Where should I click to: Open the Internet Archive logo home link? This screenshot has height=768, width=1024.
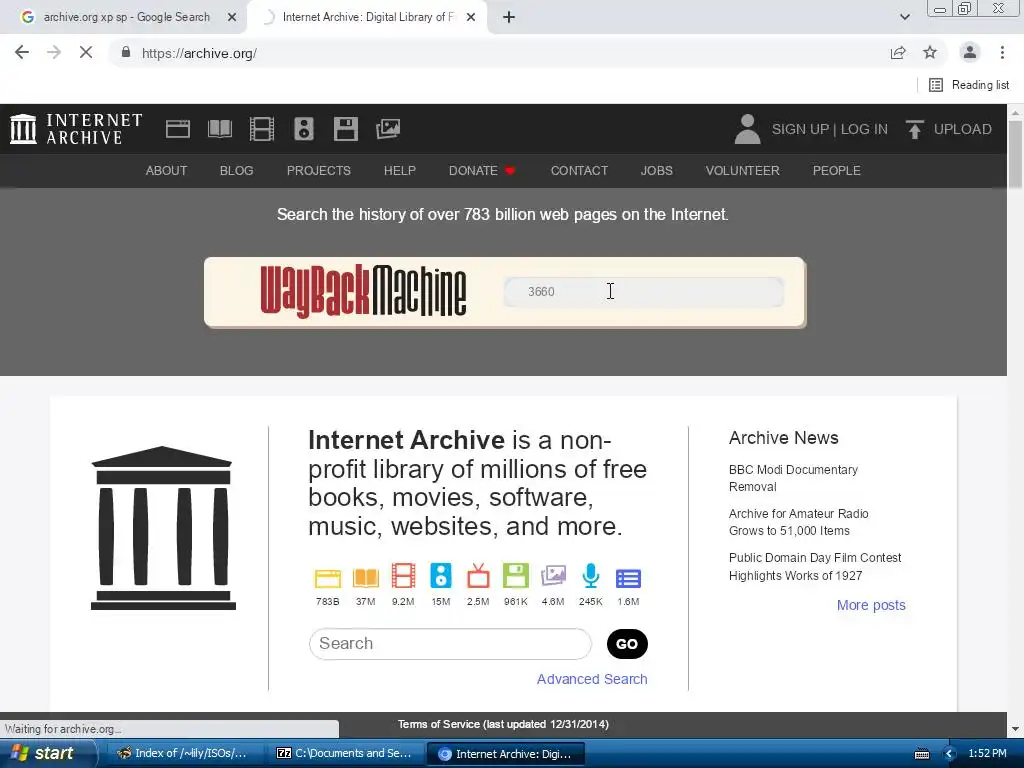(x=76, y=129)
